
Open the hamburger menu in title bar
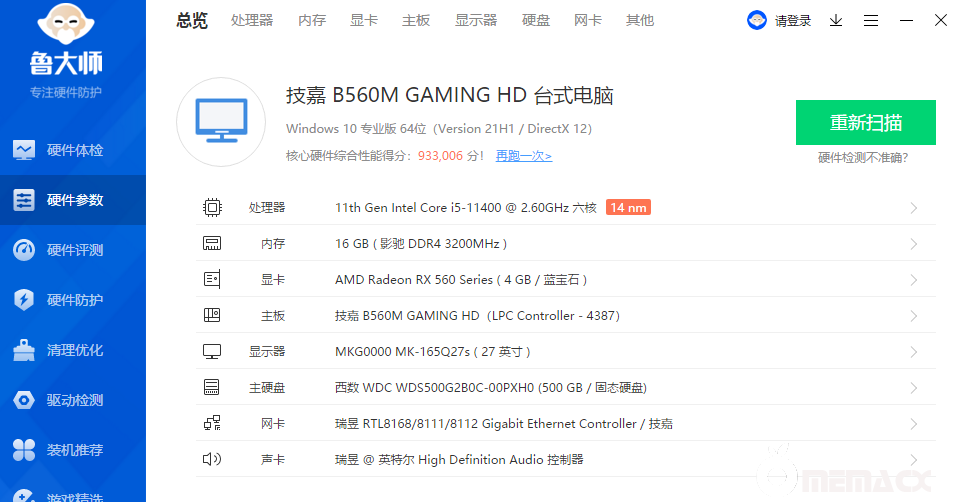(x=871, y=20)
